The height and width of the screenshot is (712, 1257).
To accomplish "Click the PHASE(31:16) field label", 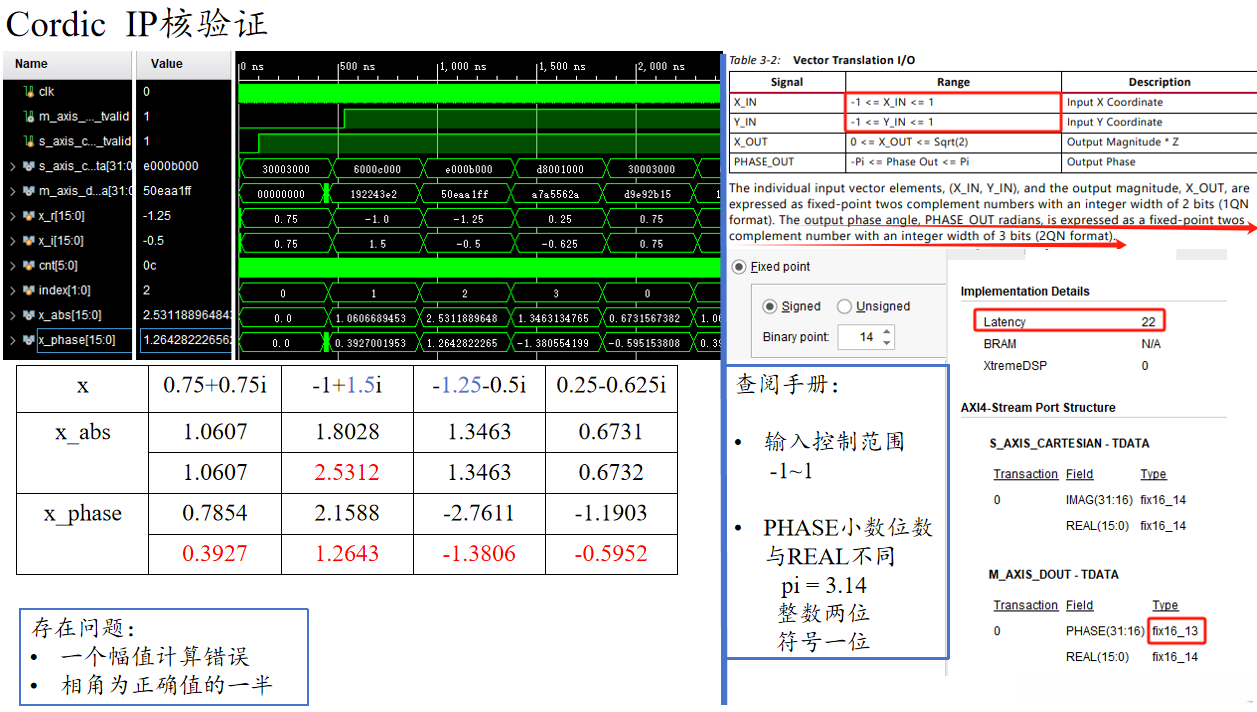I will pyautogui.click(x=1105, y=631).
